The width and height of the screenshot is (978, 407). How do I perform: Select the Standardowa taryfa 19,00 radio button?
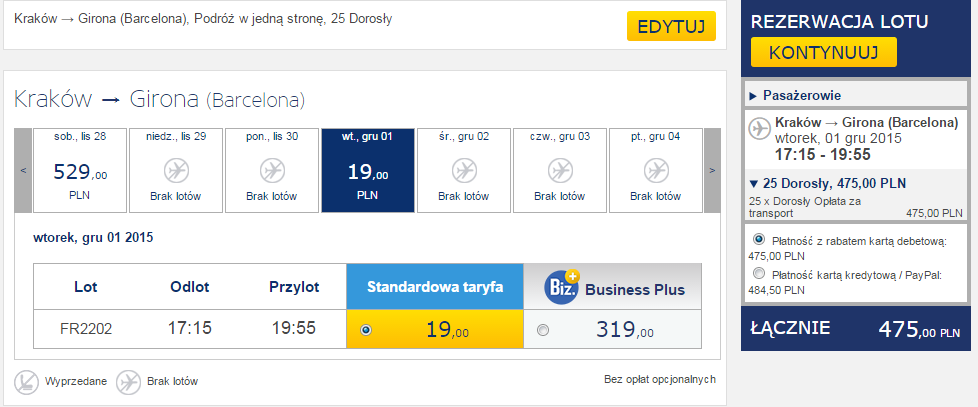click(x=366, y=330)
